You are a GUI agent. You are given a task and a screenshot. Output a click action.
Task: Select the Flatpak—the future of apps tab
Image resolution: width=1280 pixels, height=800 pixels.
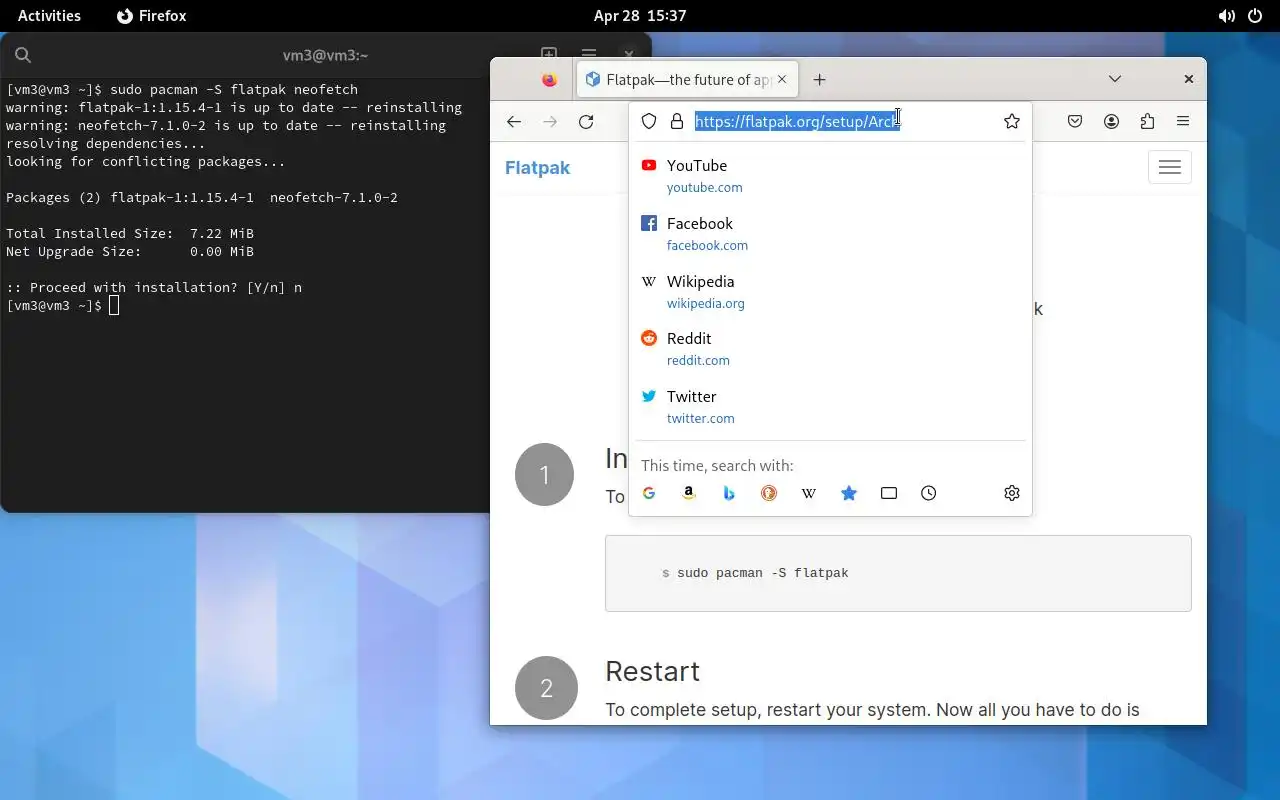[688, 79]
